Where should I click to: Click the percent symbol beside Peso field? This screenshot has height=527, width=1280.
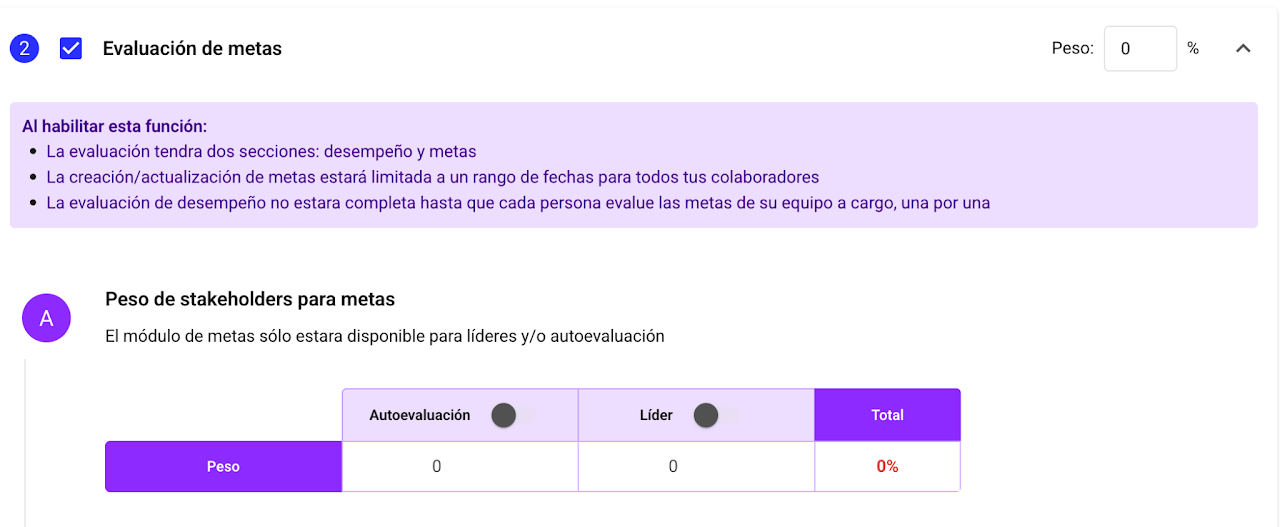tap(1193, 48)
